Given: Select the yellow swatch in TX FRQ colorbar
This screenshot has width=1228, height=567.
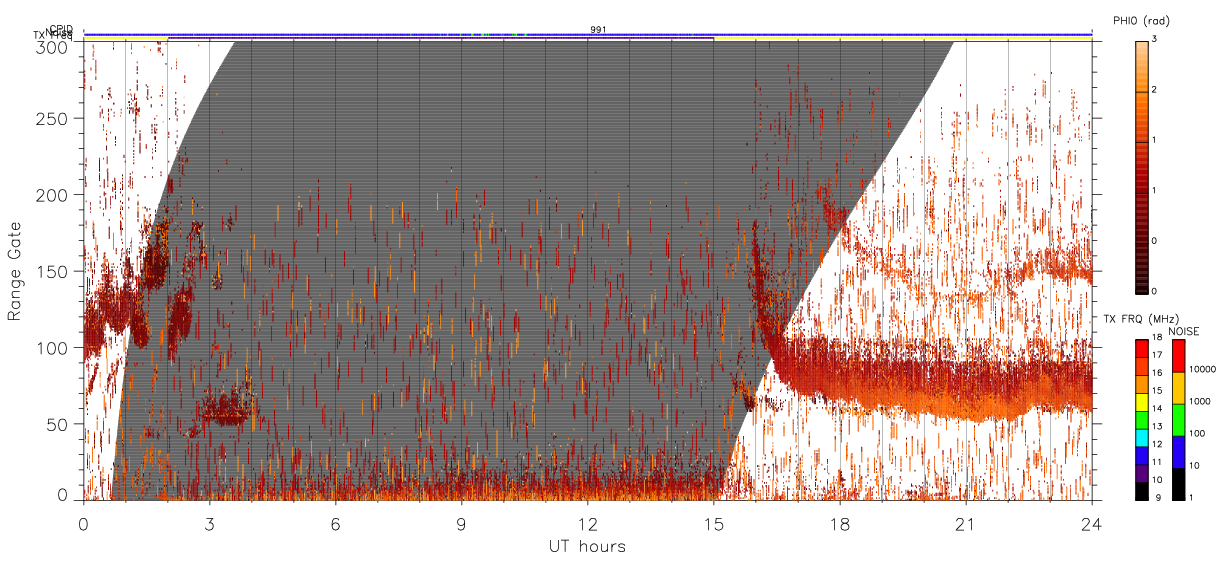Looking at the screenshot, I should (x=1142, y=402).
